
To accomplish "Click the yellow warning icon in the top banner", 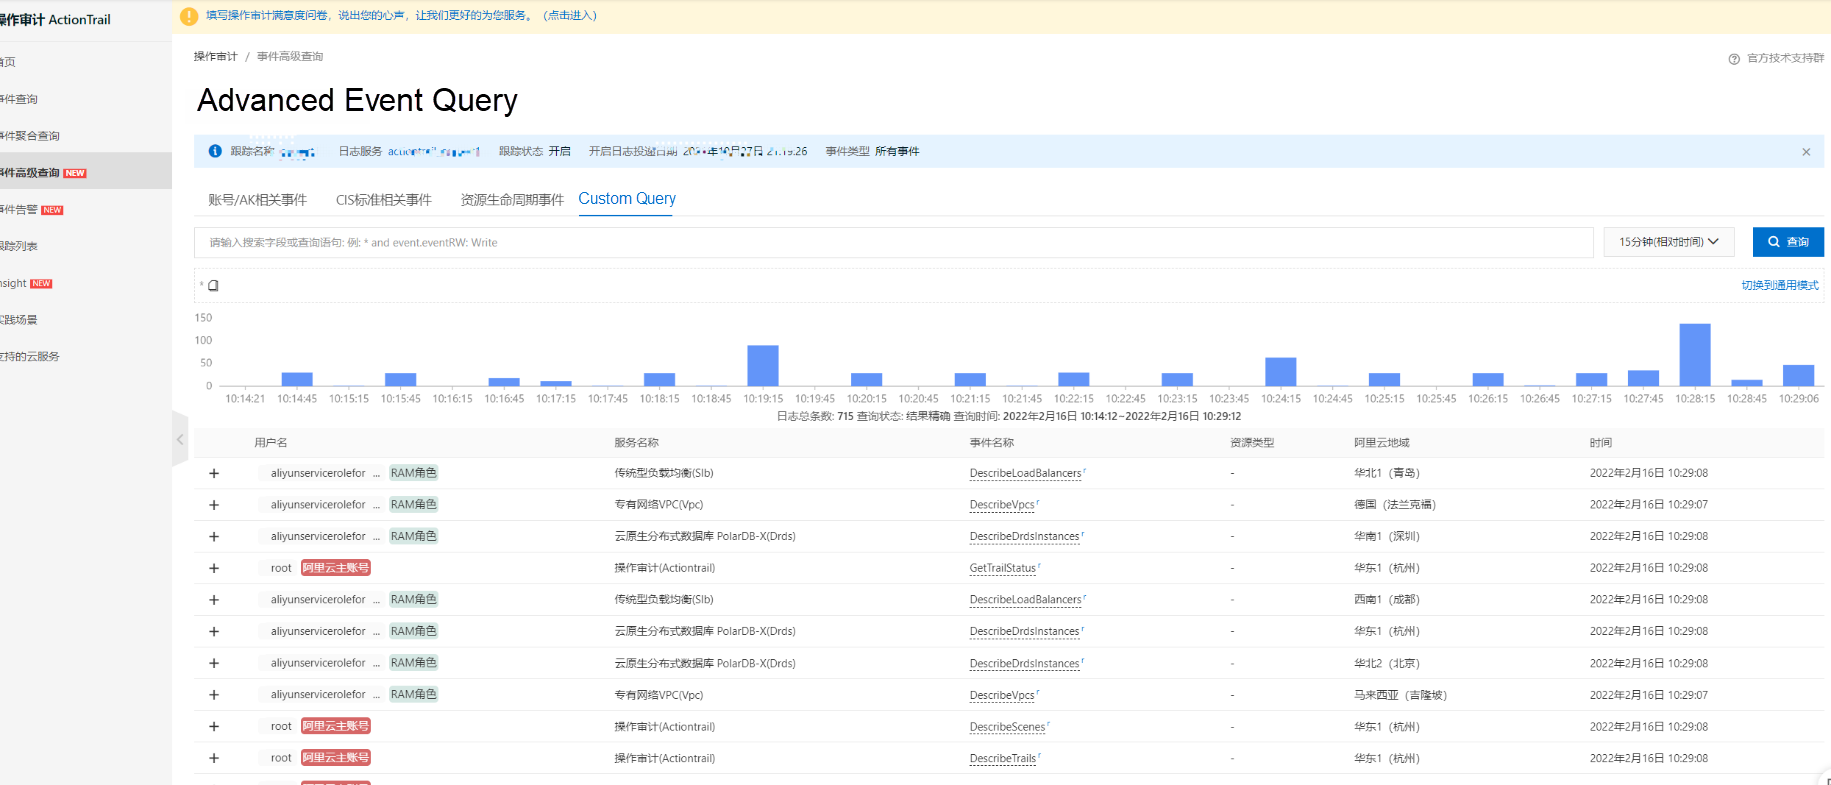I will pos(188,16).
